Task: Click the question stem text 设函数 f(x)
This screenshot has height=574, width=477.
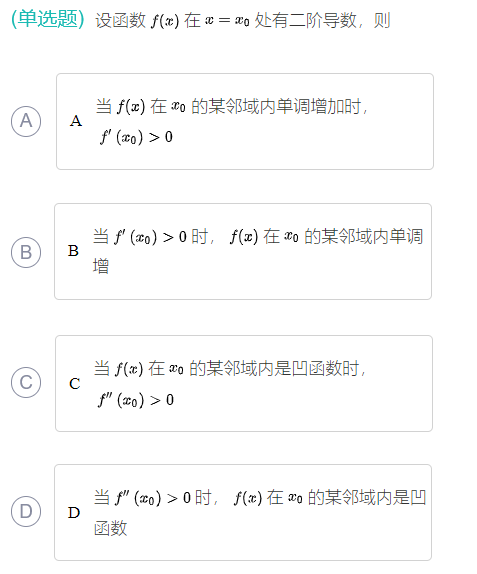Action: click(x=137, y=20)
